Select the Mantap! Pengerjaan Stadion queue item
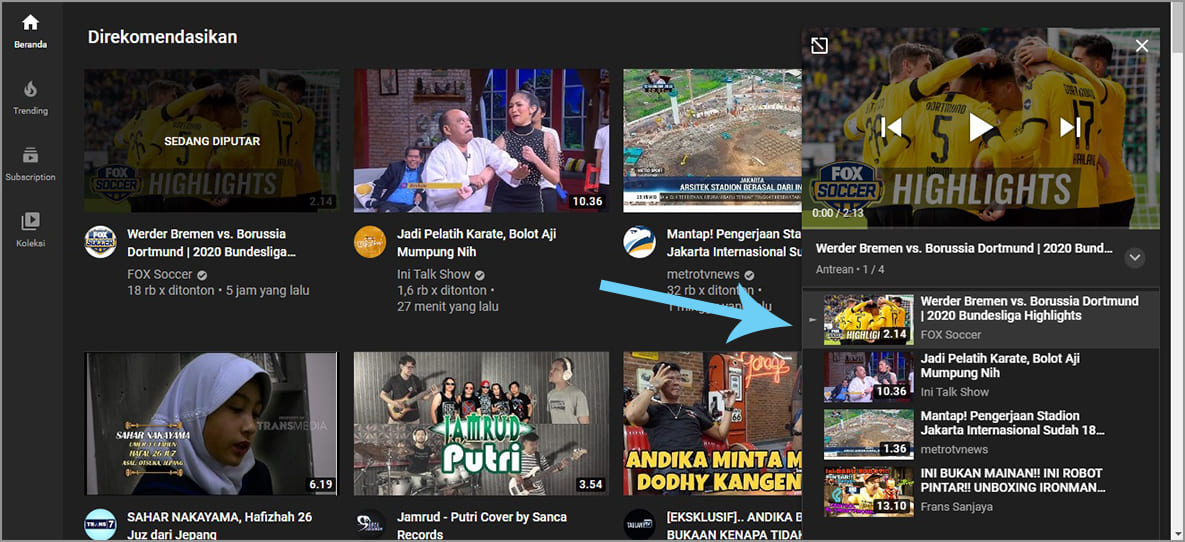This screenshot has height=542, width=1185. click(x=981, y=435)
